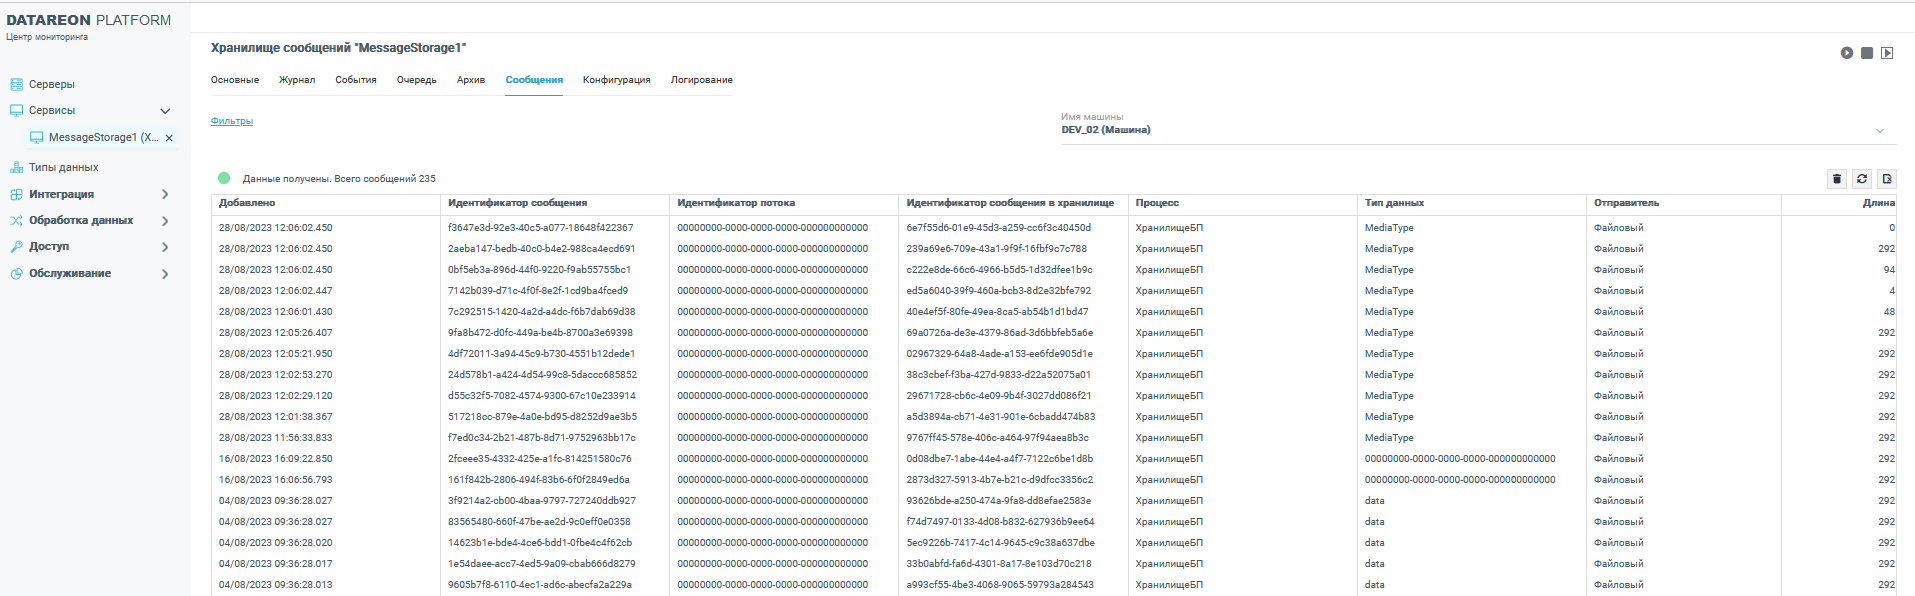Open the Фильтры link
Viewport: 1915px width, 596px height.
click(x=232, y=121)
